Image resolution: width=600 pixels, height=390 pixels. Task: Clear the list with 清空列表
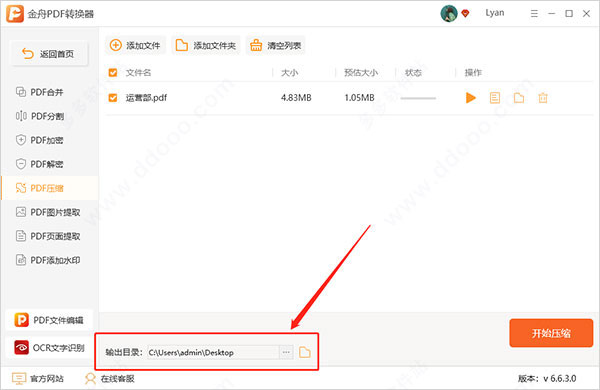[276, 46]
